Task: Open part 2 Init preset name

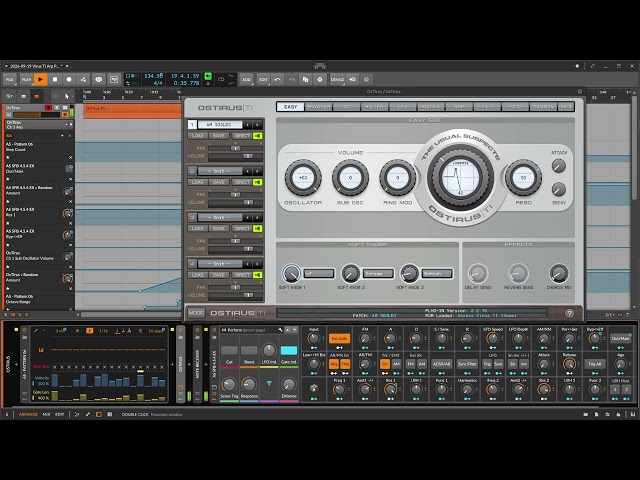Action: pos(220,171)
